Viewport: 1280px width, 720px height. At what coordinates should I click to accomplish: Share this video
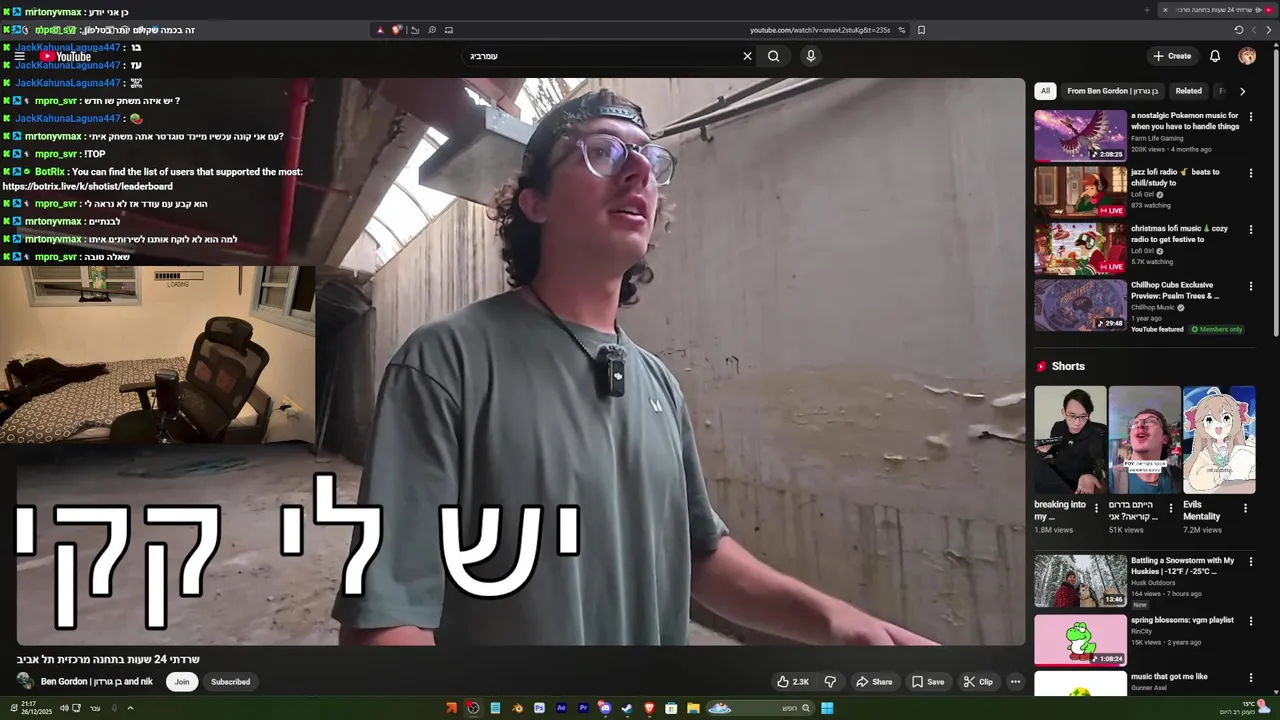[874, 682]
